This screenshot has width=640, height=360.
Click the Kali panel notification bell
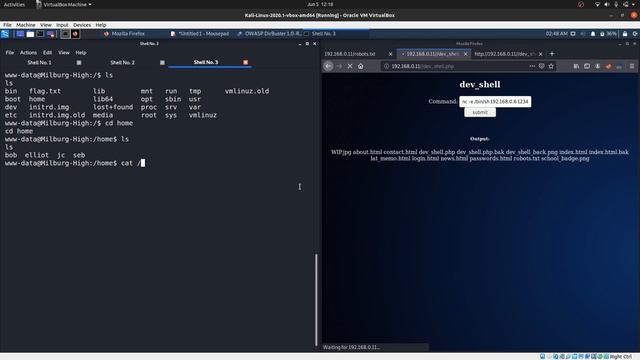click(x=593, y=34)
